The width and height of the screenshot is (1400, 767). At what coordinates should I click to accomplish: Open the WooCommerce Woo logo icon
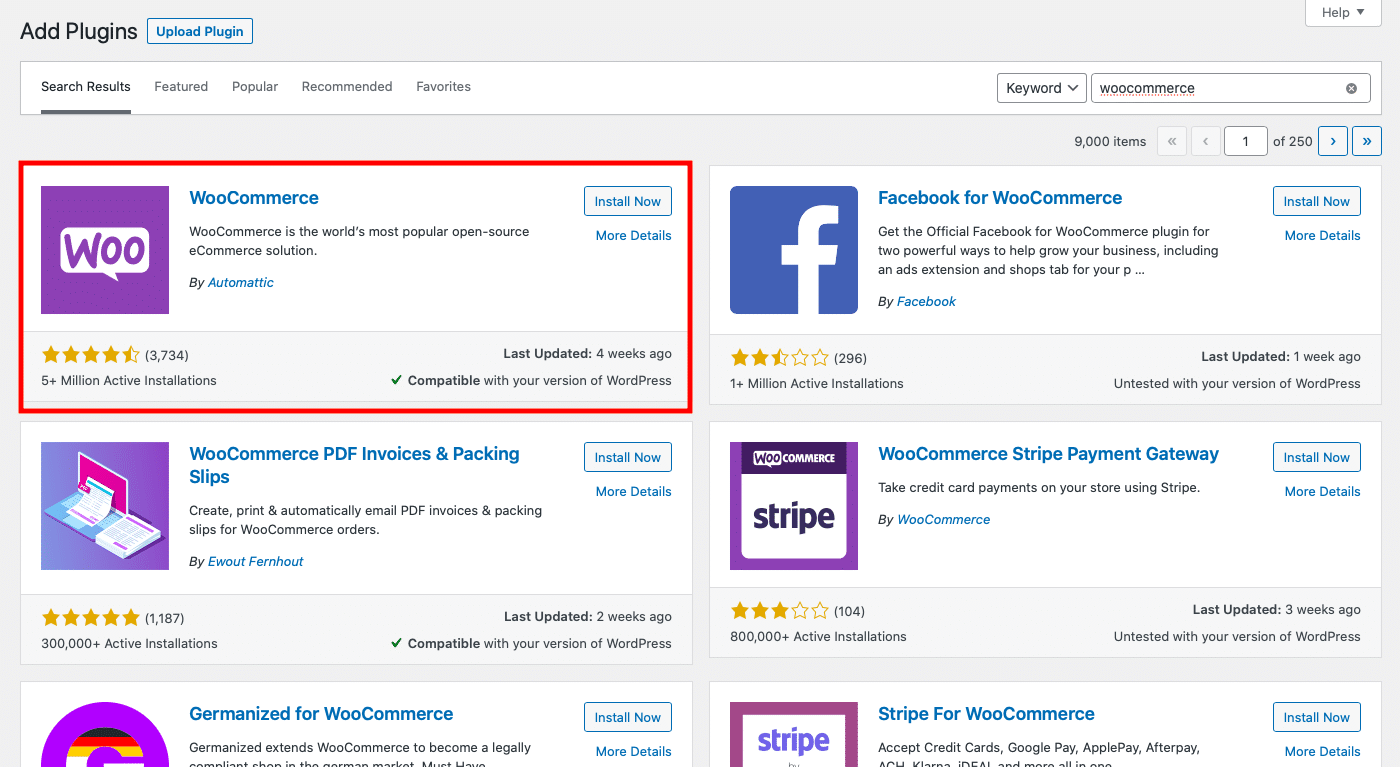tap(105, 250)
